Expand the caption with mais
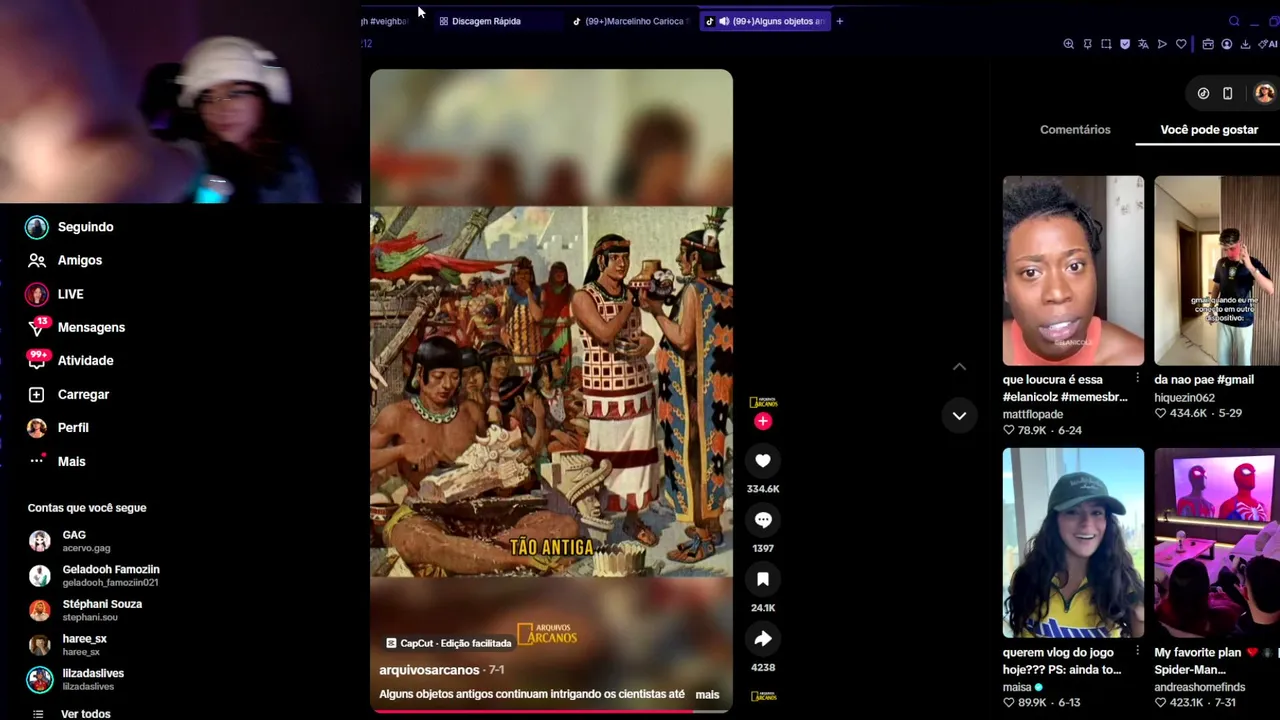1280x720 pixels. (x=707, y=694)
